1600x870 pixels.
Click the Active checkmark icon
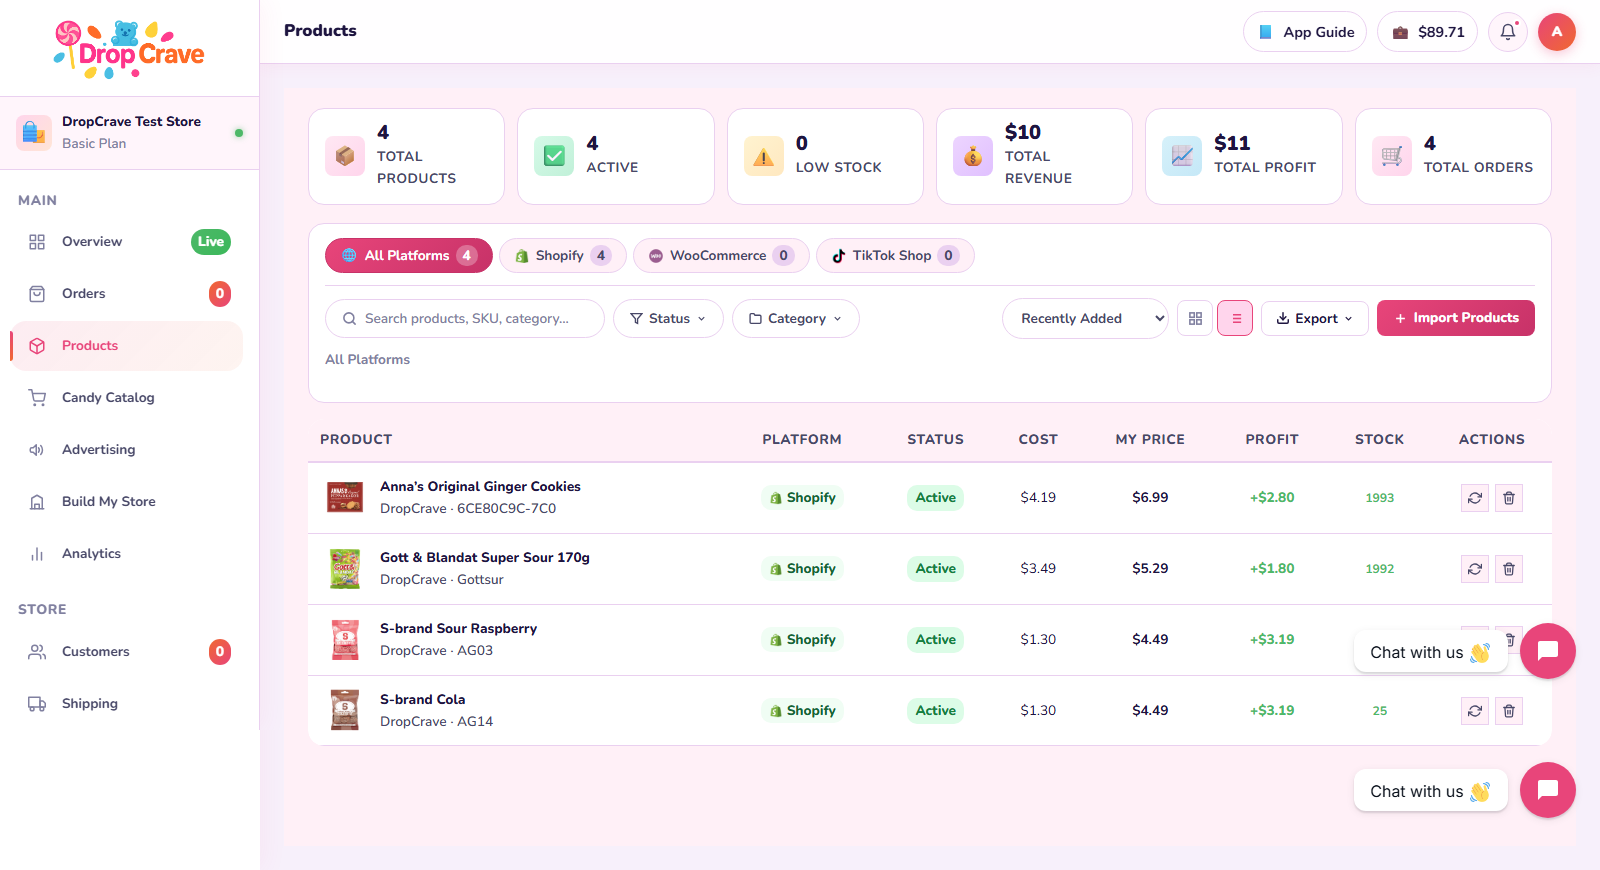click(554, 156)
